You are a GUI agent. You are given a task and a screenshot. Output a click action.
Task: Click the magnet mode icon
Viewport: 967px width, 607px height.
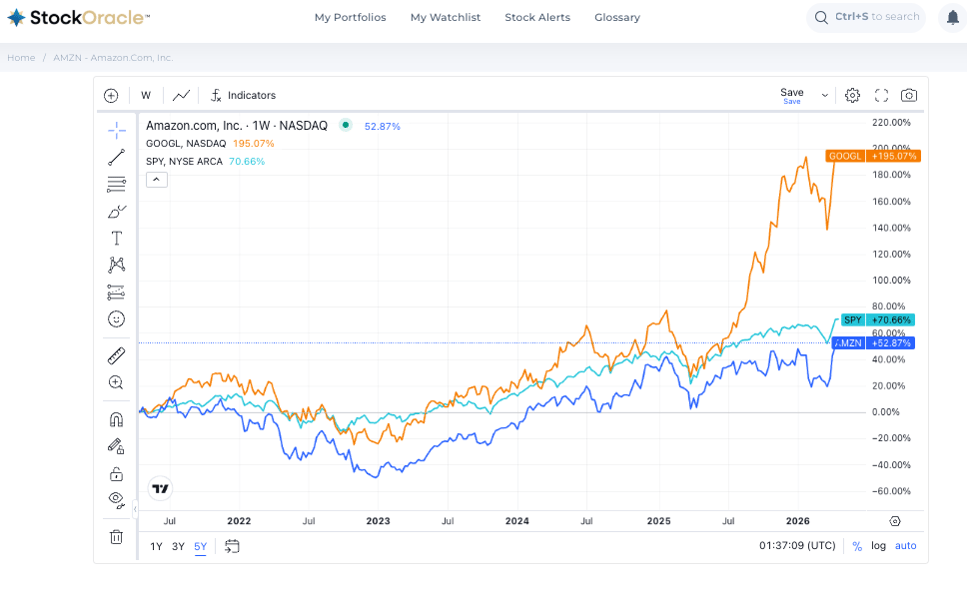click(116, 420)
